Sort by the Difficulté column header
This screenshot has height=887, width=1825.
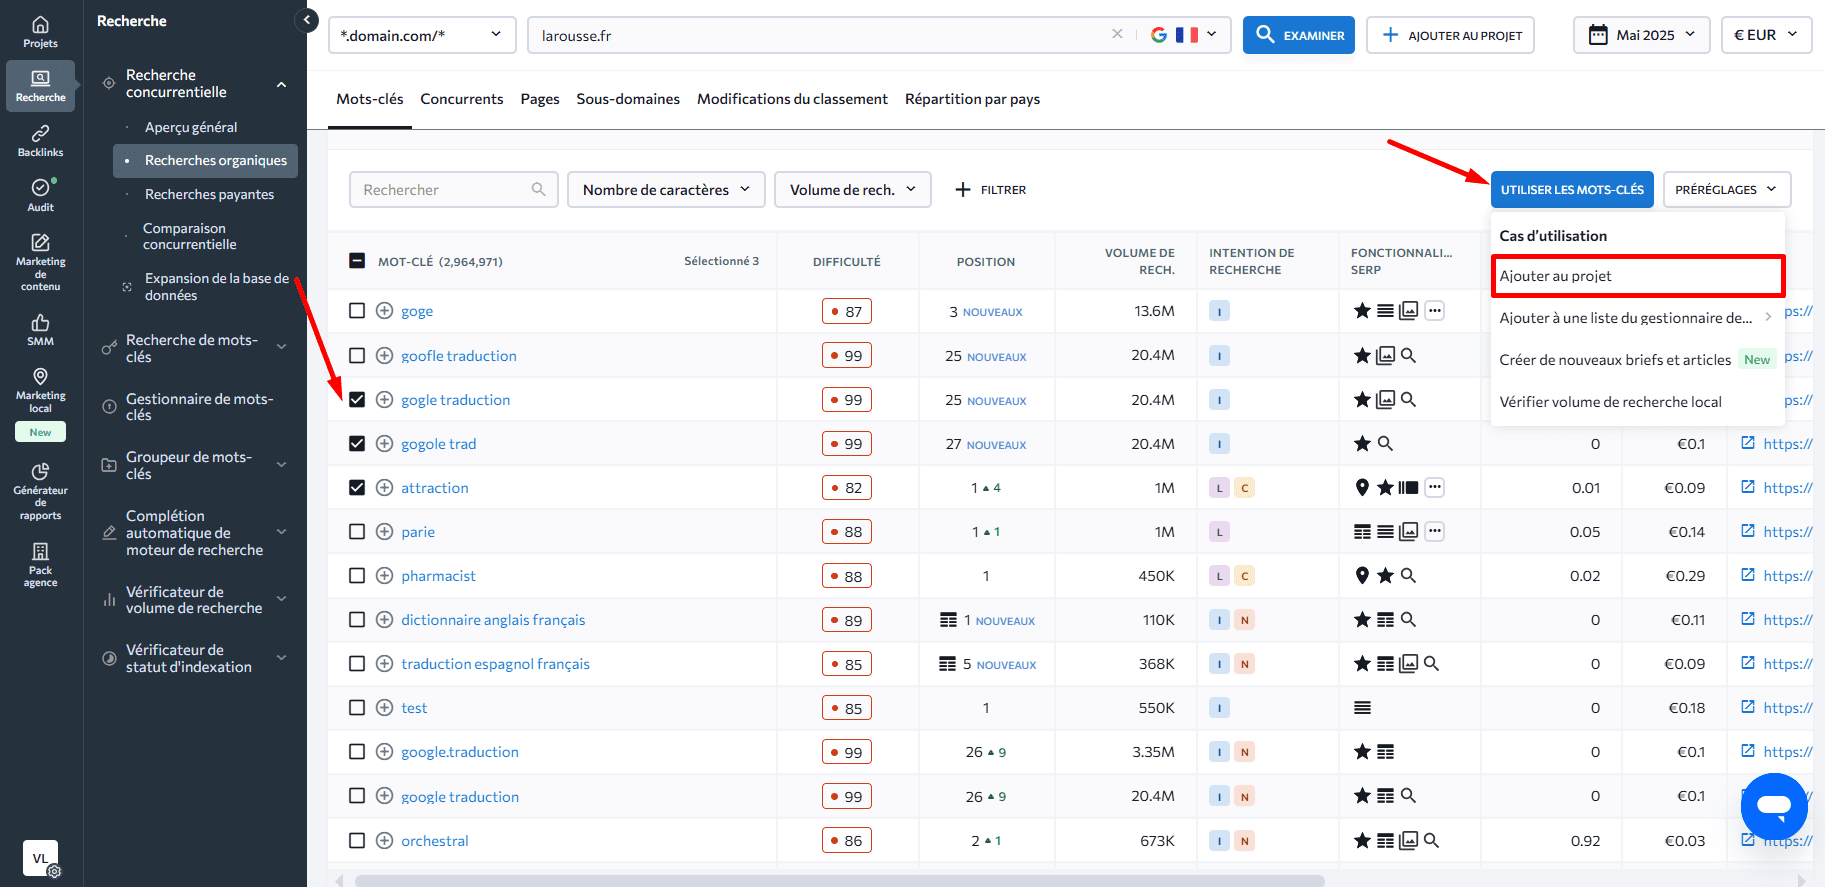pos(847,262)
